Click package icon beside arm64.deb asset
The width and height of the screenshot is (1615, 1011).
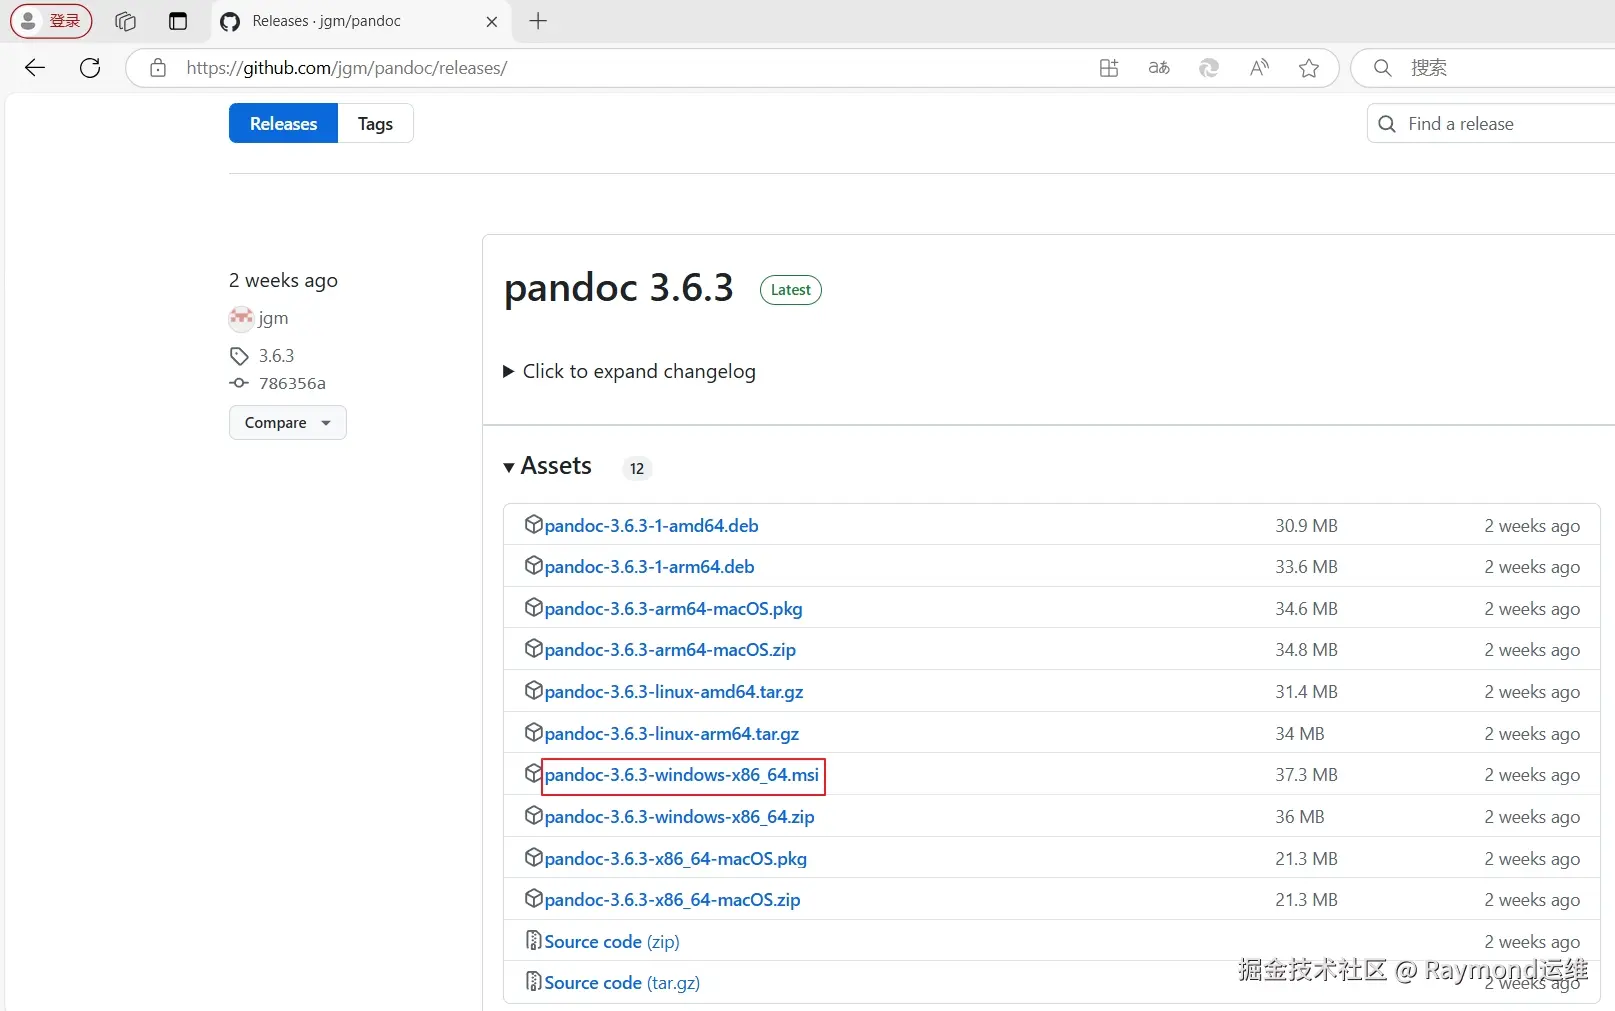pyautogui.click(x=534, y=565)
